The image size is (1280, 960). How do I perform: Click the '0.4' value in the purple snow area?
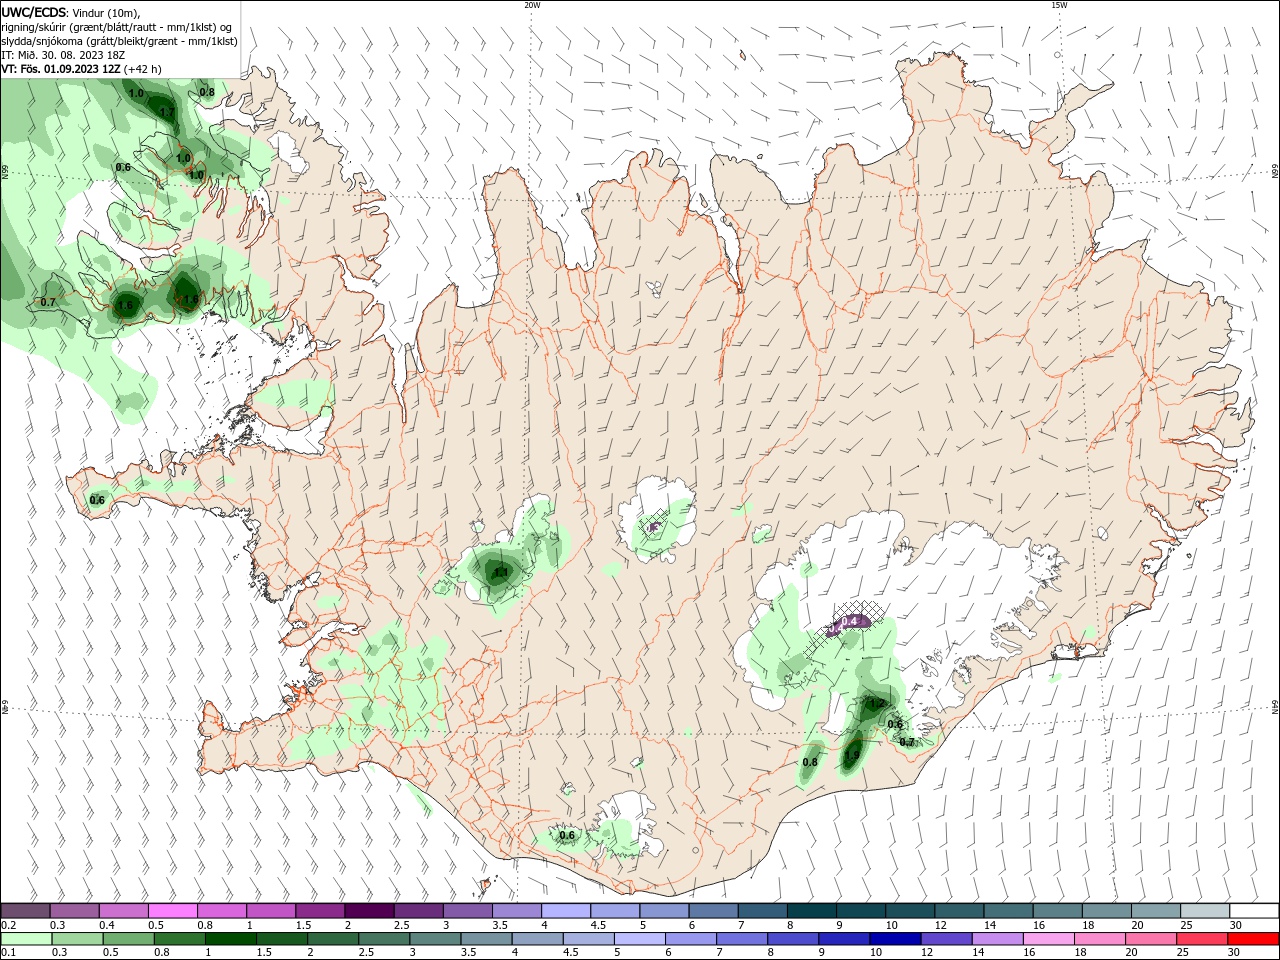click(x=850, y=621)
